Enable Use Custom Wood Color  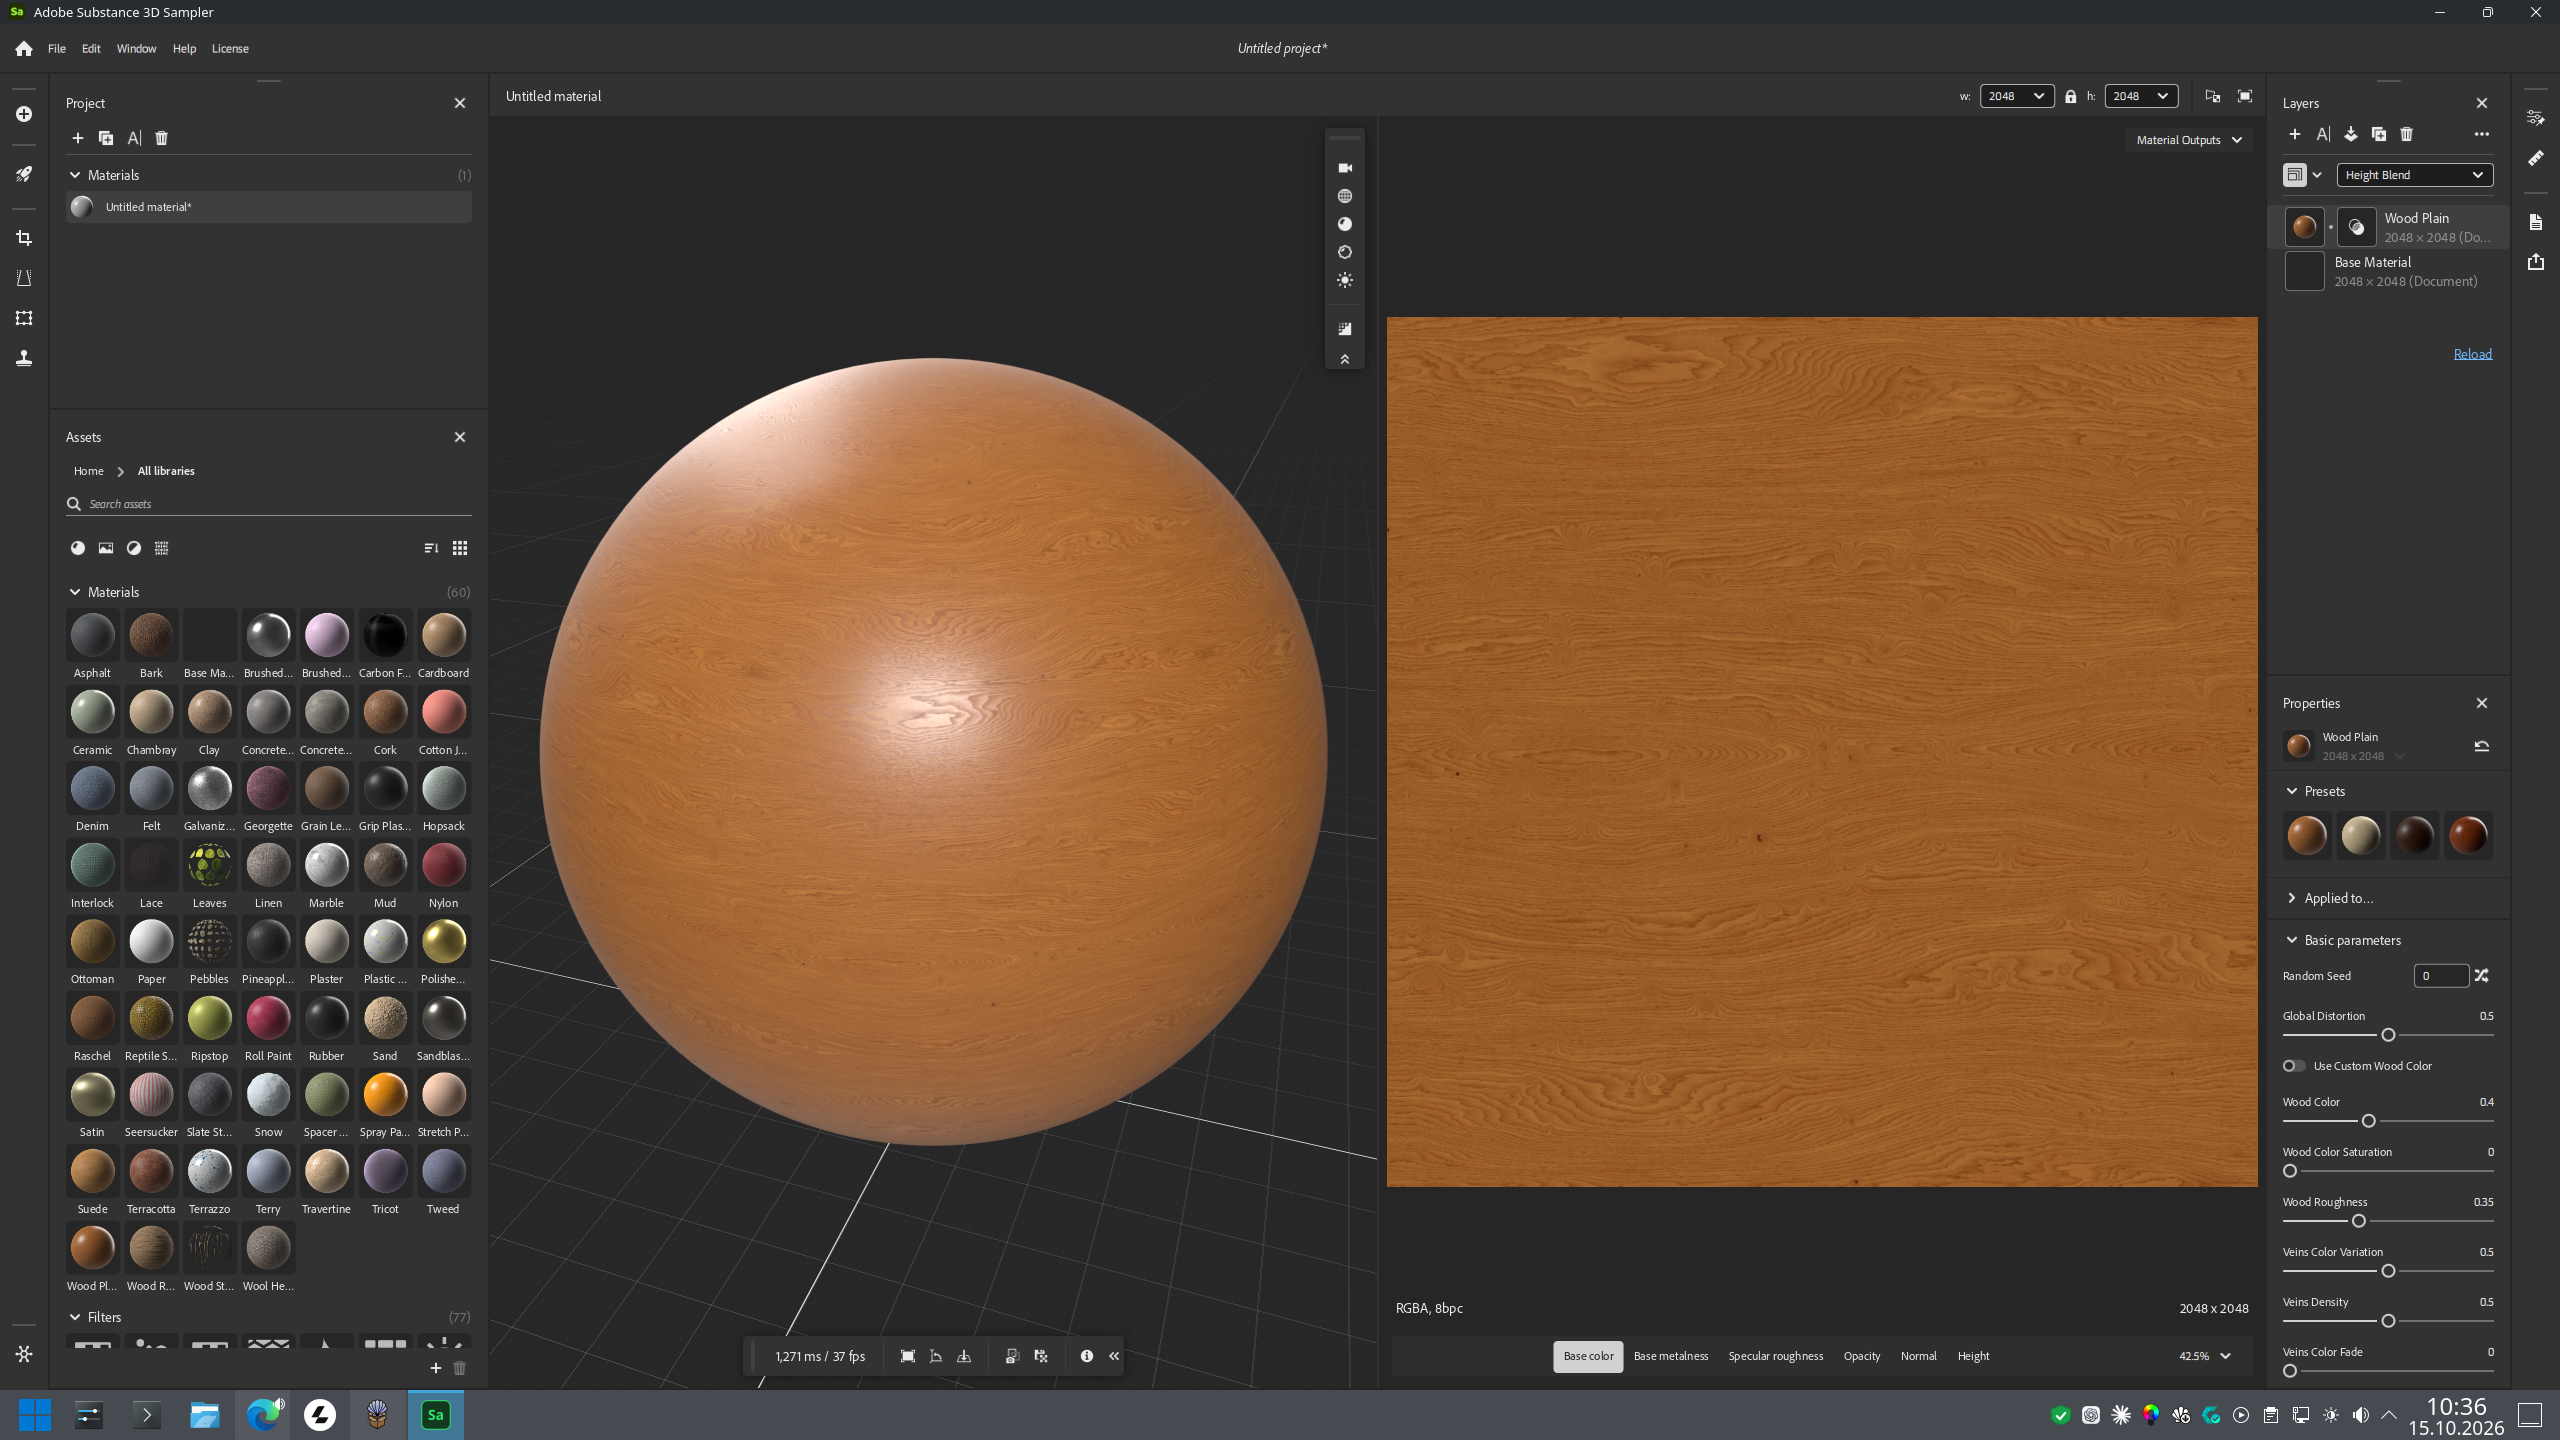tap(2294, 1066)
